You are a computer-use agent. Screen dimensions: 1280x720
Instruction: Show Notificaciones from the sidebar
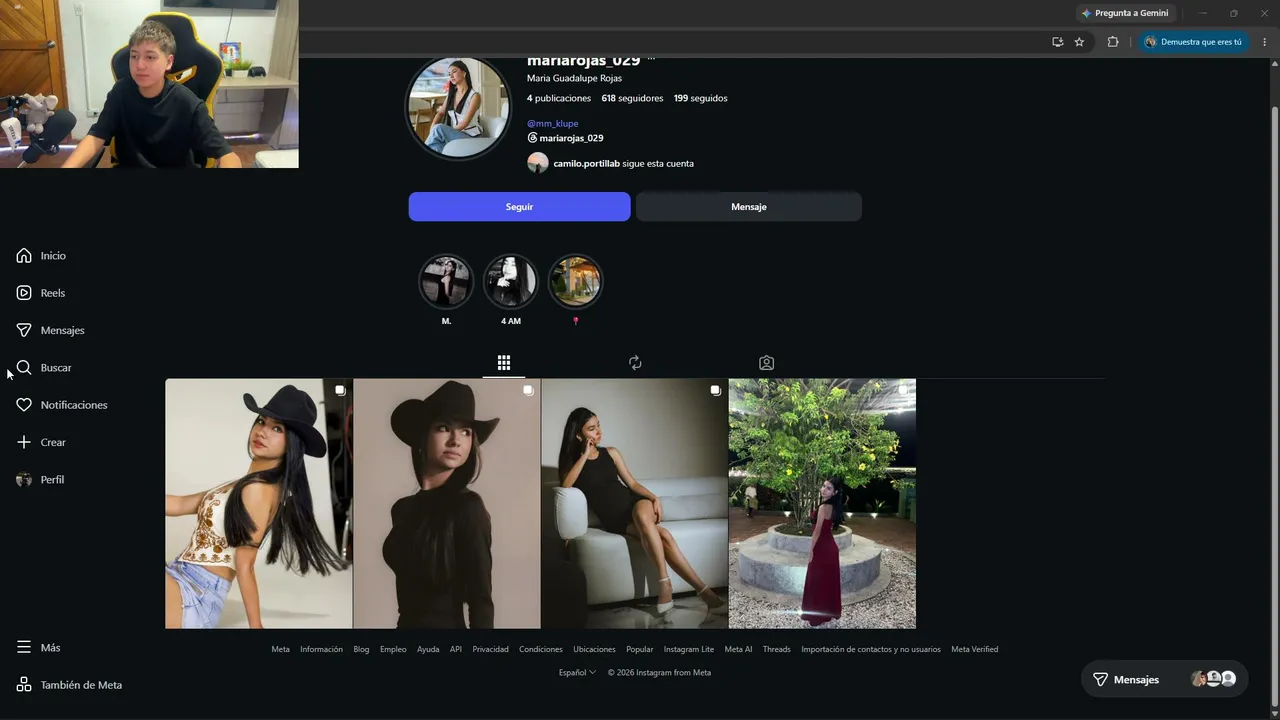point(62,405)
